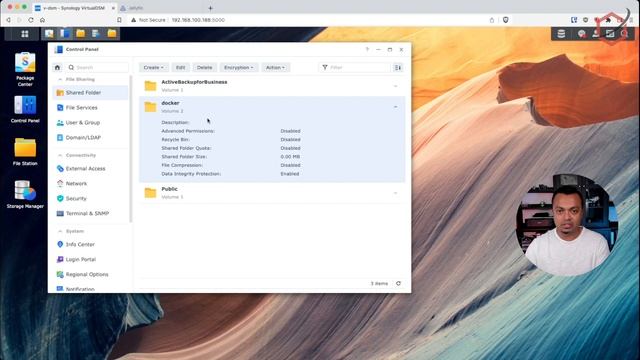This screenshot has width=640, height=360.
Task: Select the ActiveBackupforBusiness folder row
Action: (x=272, y=86)
